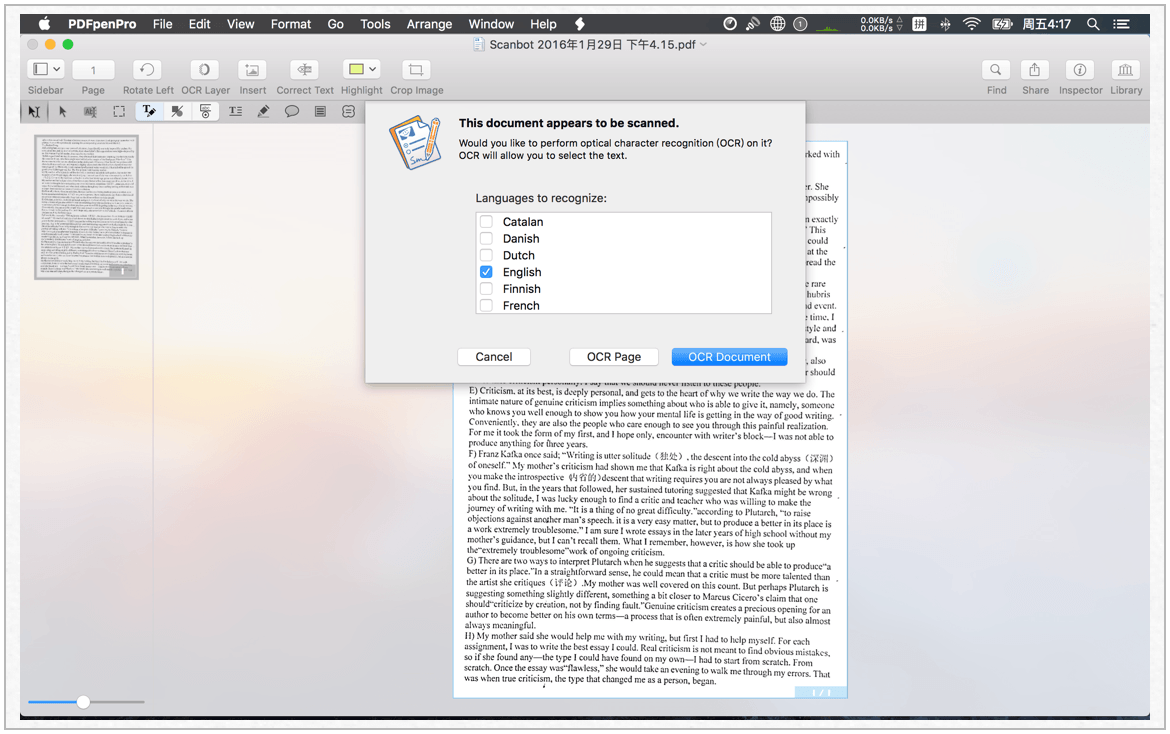Add a comment with the speech bubble tool
Viewport: 1170px width, 734px height.
pos(292,111)
